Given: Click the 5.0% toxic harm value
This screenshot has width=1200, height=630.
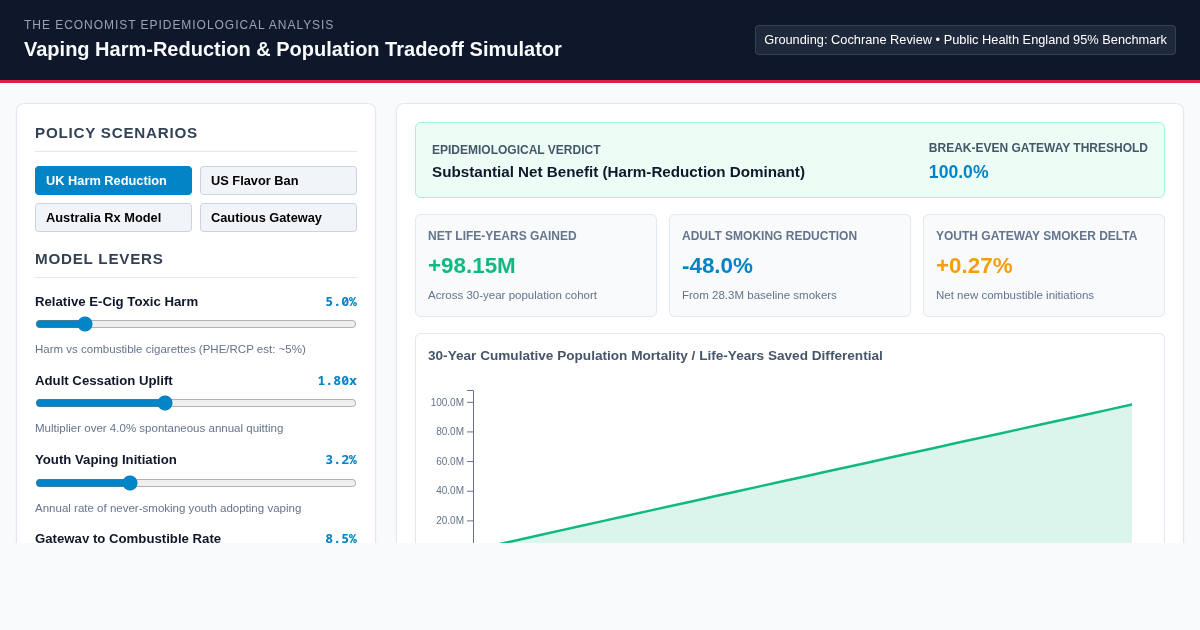Looking at the screenshot, I should pyautogui.click(x=341, y=302).
